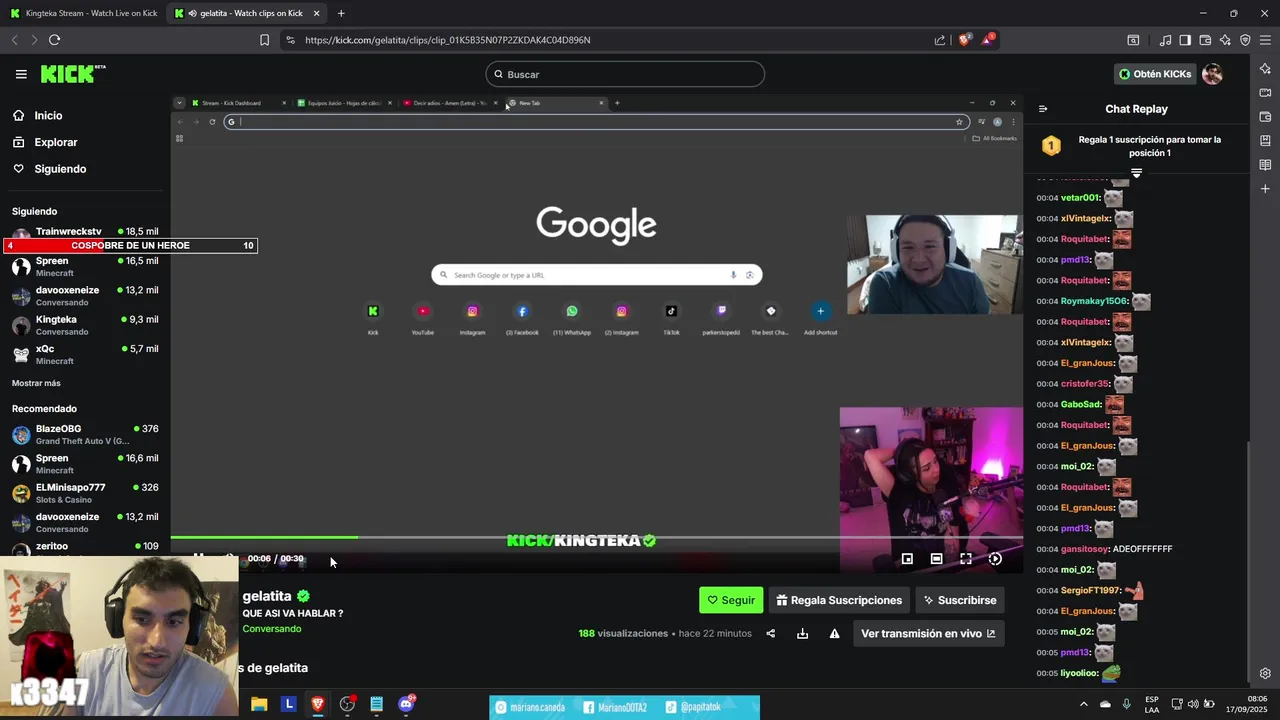Open side panel settings gear

point(1265,673)
